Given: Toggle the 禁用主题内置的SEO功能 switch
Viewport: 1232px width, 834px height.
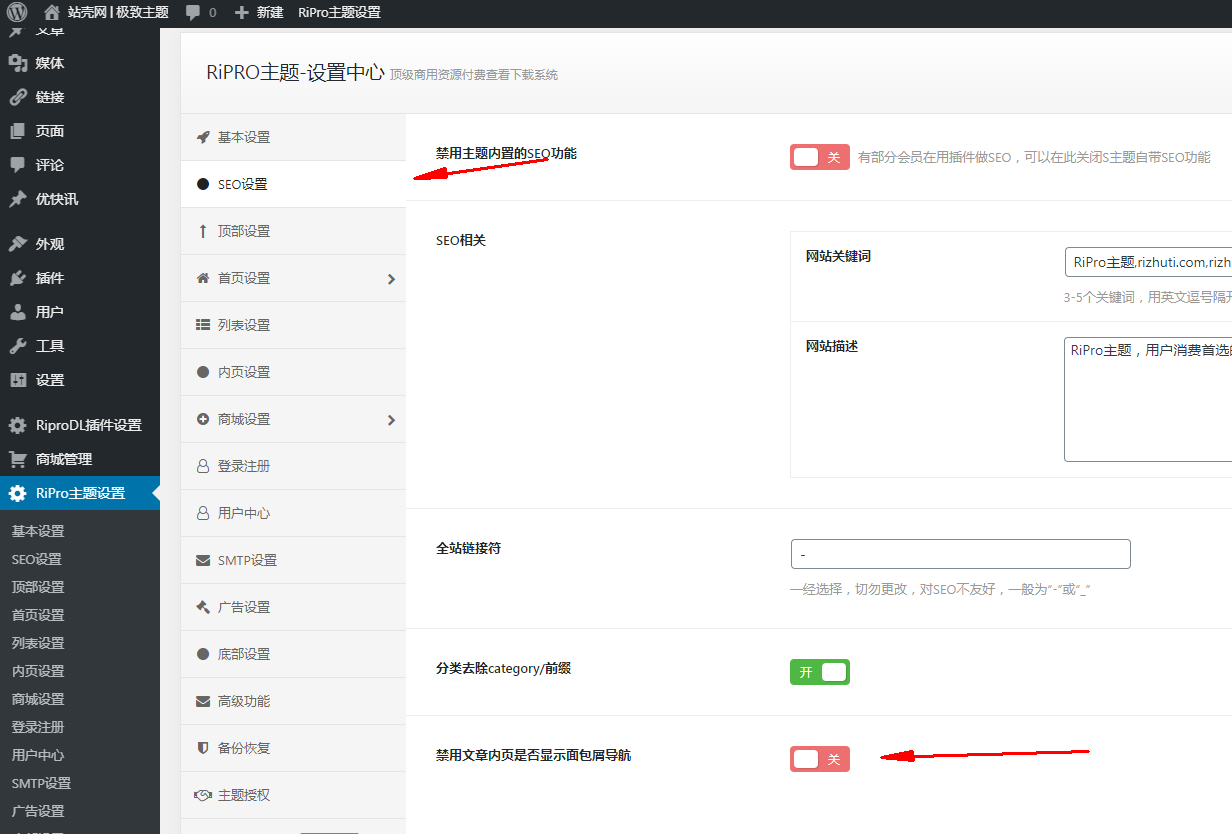Looking at the screenshot, I should (x=820, y=157).
